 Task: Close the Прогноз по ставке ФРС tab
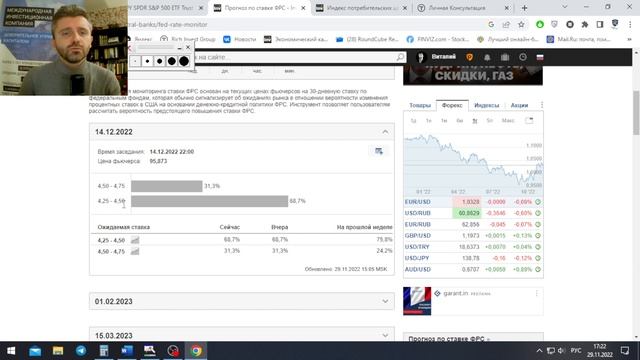coord(303,8)
